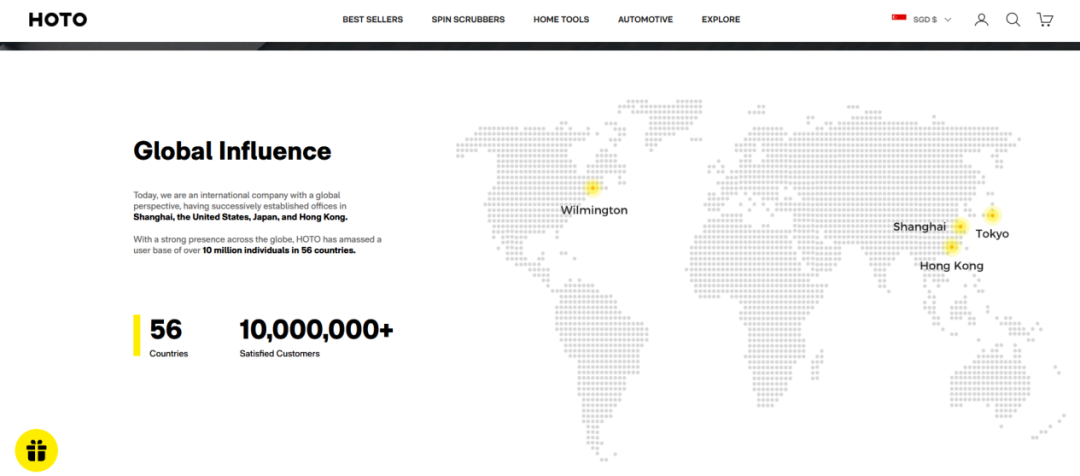The height and width of the screenshot is (476, 1080).
Task: Expand the SGD $ currency dropdown
Action: tap(925, 19)
